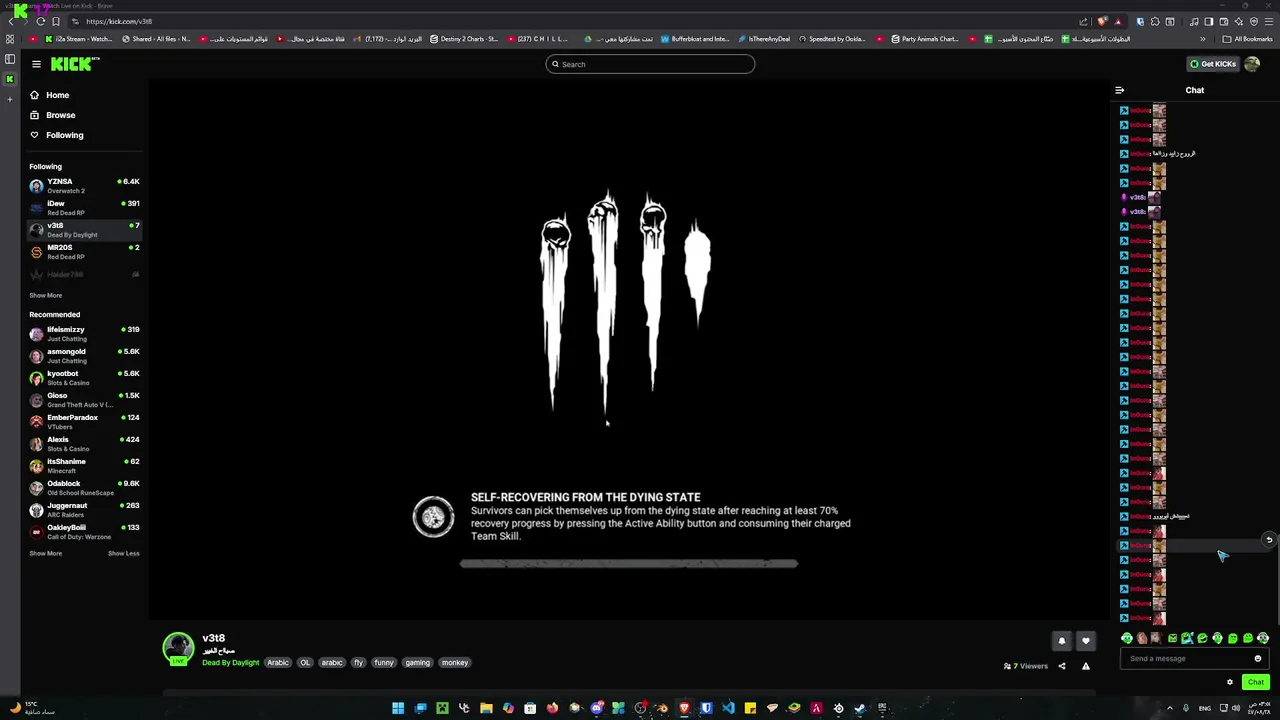Open EmberParadox recommended channel
This screenshot has height=720, width=1280.
point(85,422)
